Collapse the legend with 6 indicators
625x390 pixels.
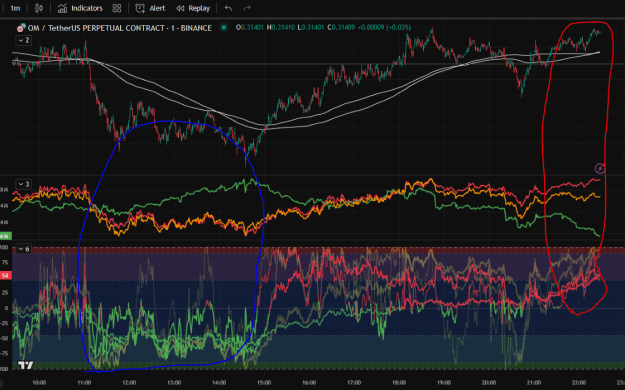pos(24,249)
